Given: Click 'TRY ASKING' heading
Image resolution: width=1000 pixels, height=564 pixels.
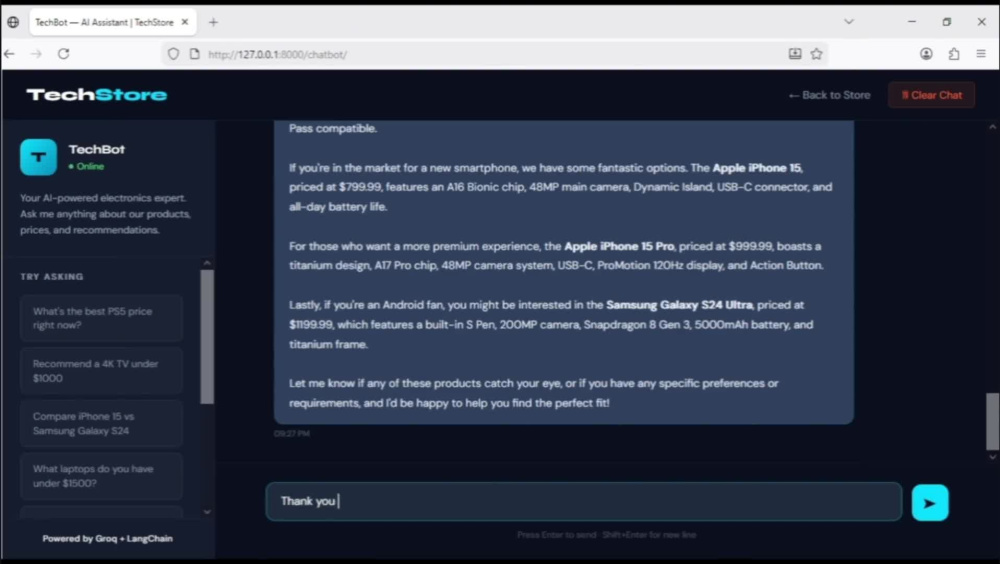Looking at the screenshot, I should click(52, 277).
